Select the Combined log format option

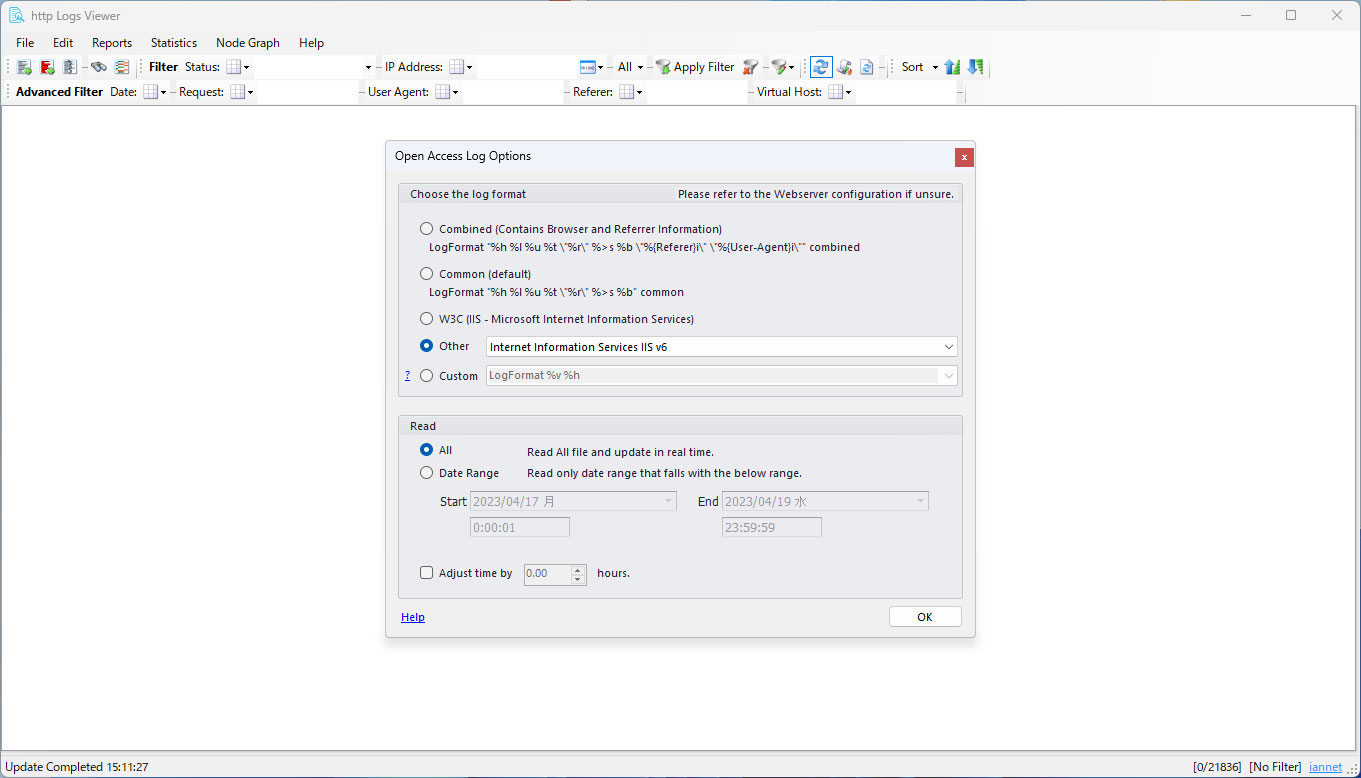coord(427,229)
